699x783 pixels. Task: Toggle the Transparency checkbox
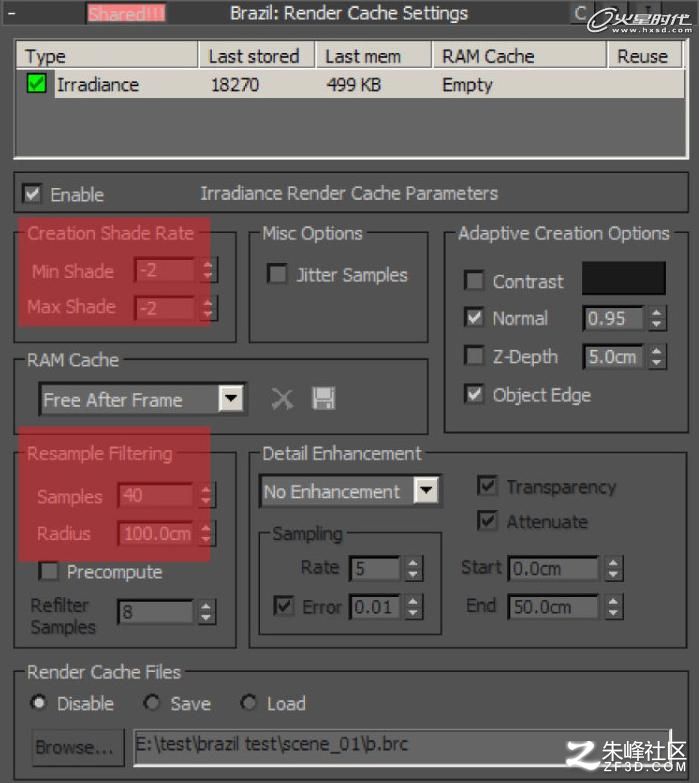[487, 485]
